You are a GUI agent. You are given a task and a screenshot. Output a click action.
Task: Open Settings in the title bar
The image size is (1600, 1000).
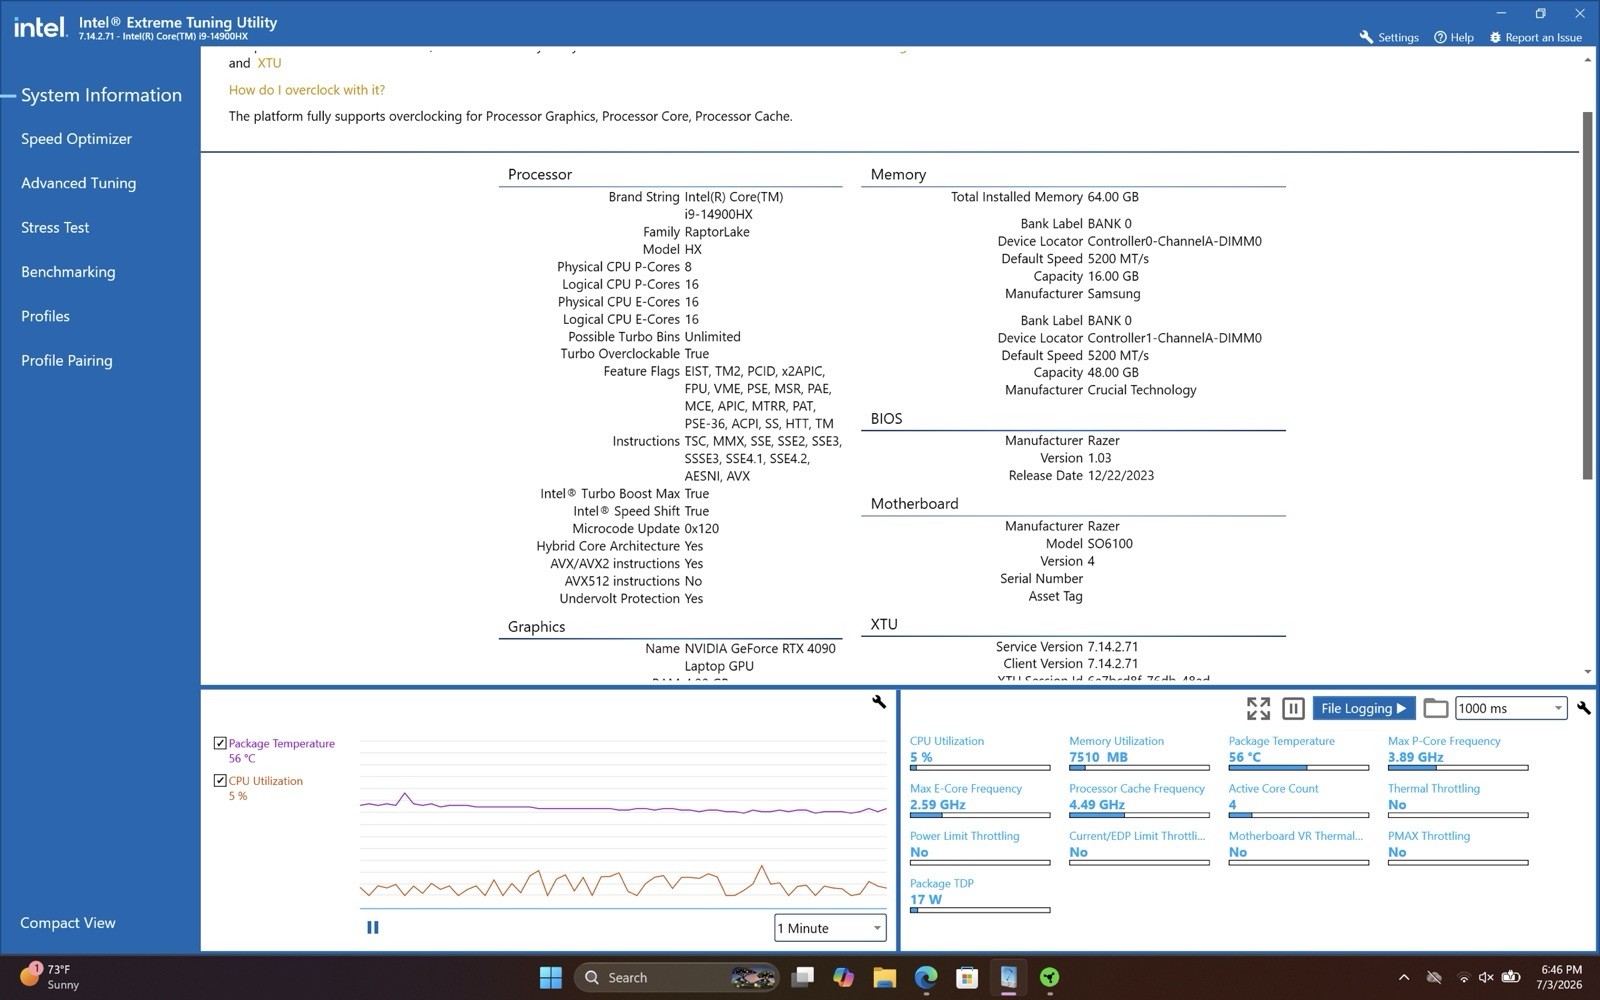[x=1389, y=37]
